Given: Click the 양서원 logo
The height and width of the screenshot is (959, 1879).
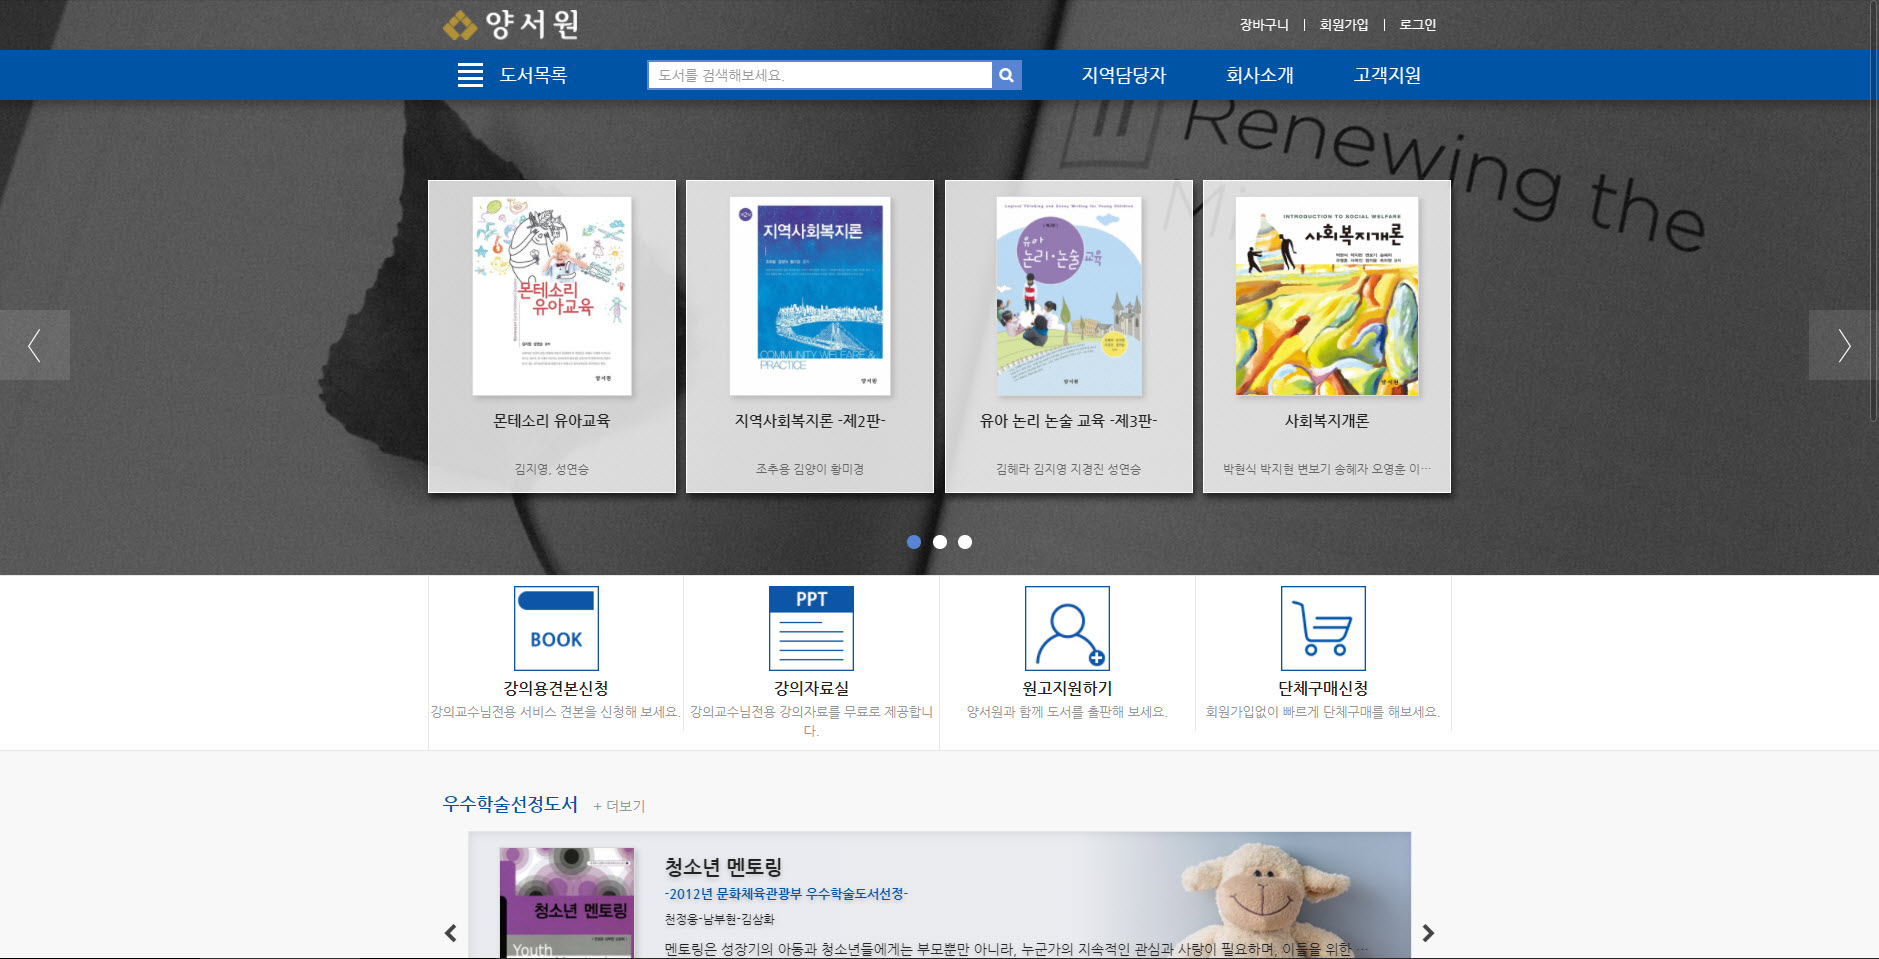Looking at the screenshot, I should click(x=511, y=24).
